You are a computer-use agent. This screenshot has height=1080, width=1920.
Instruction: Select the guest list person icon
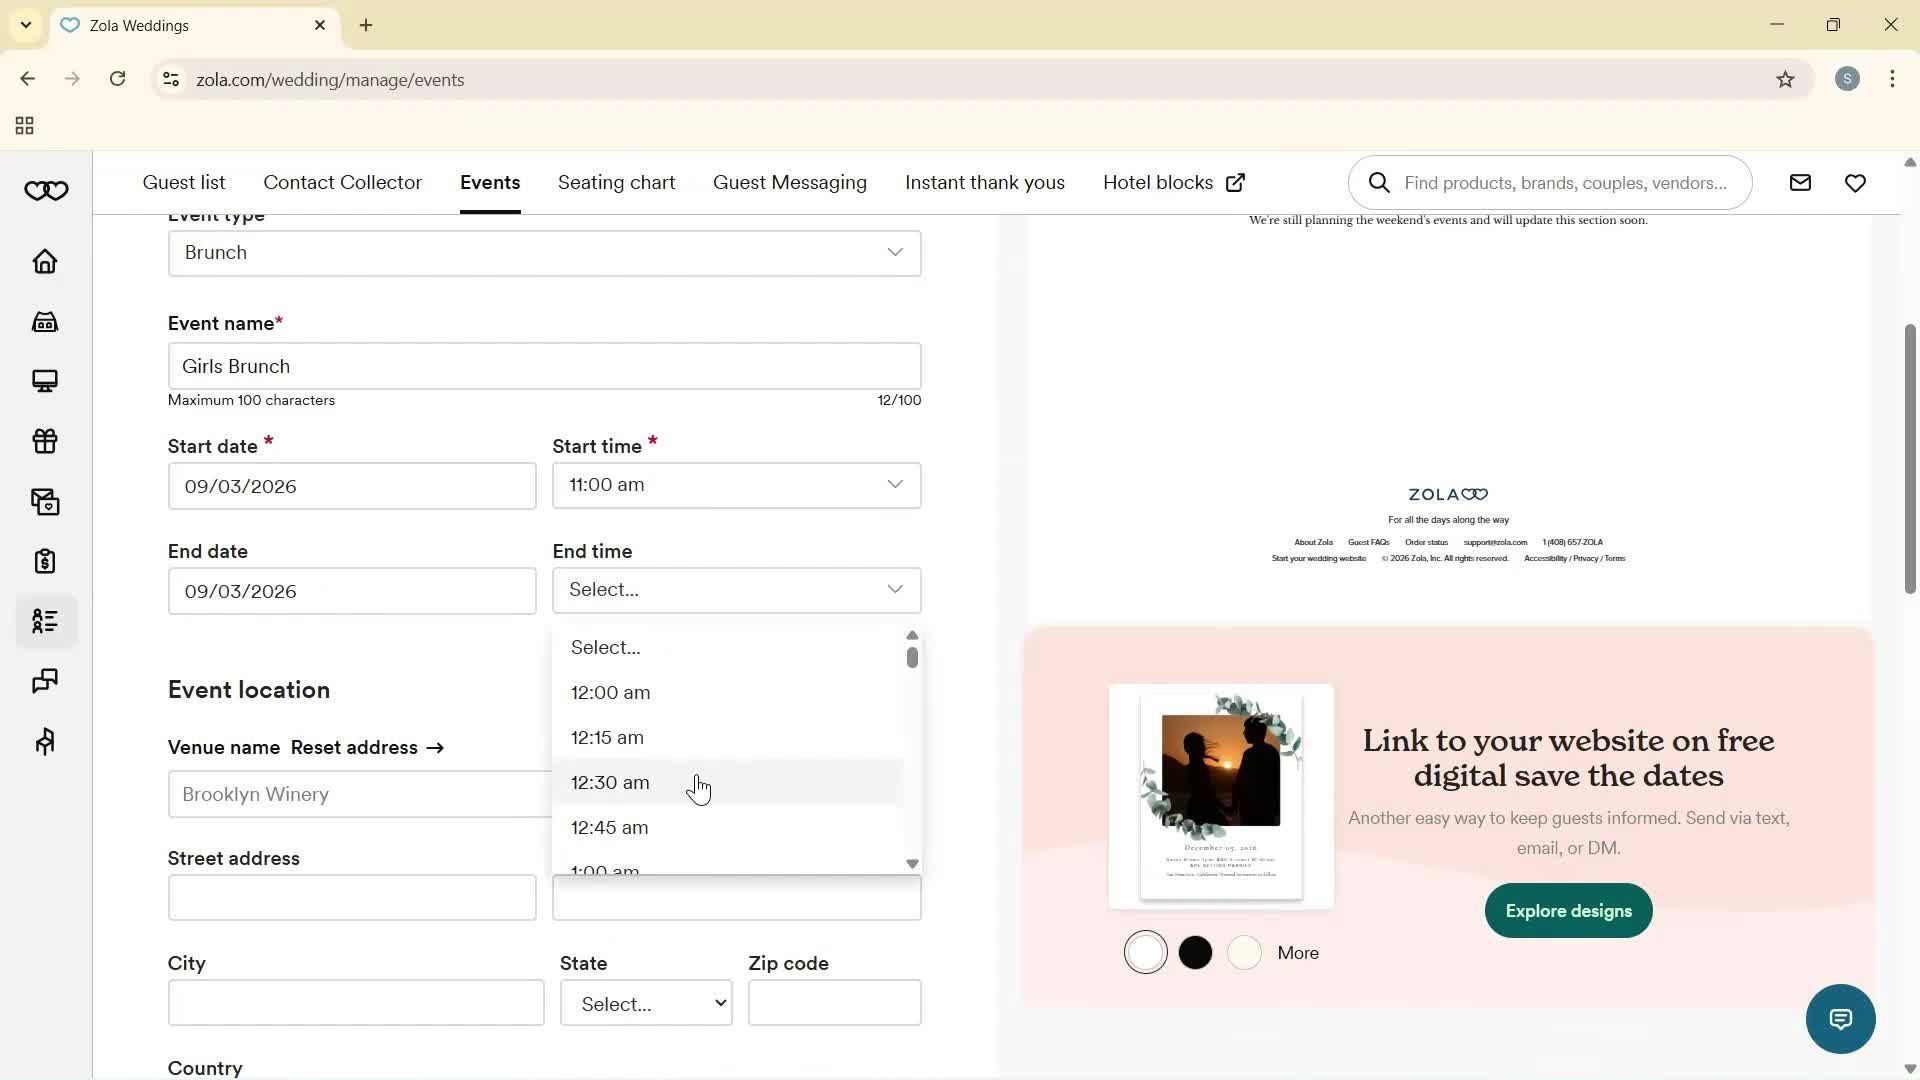point(45,621)
